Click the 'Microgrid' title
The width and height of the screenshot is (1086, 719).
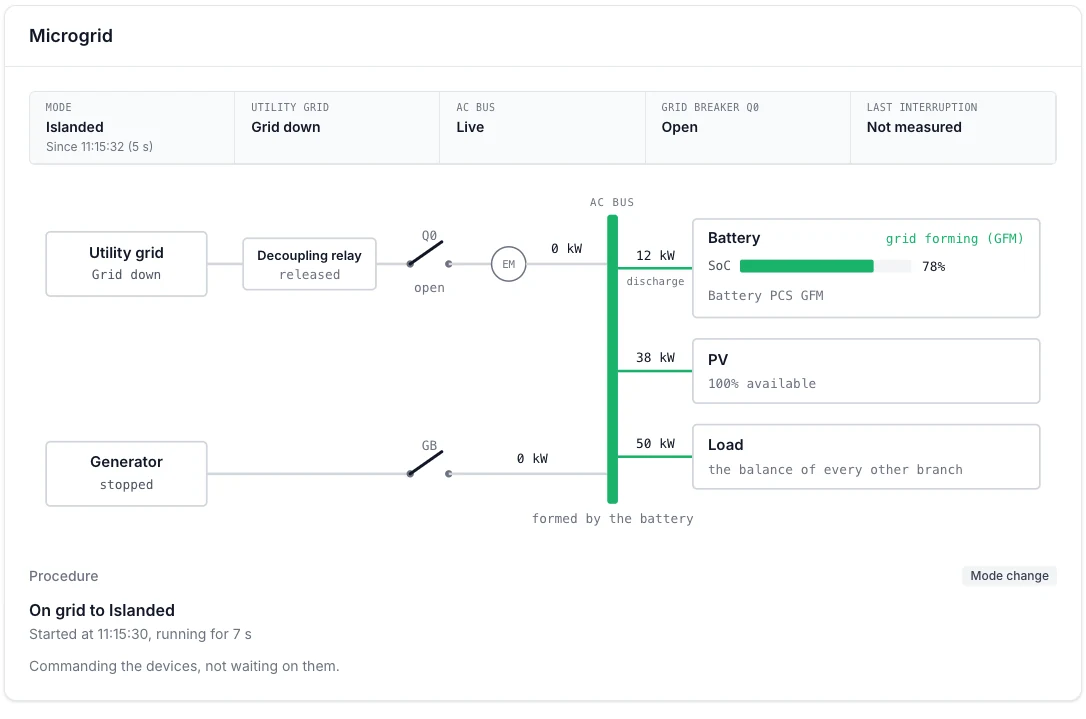pos(71,35)
